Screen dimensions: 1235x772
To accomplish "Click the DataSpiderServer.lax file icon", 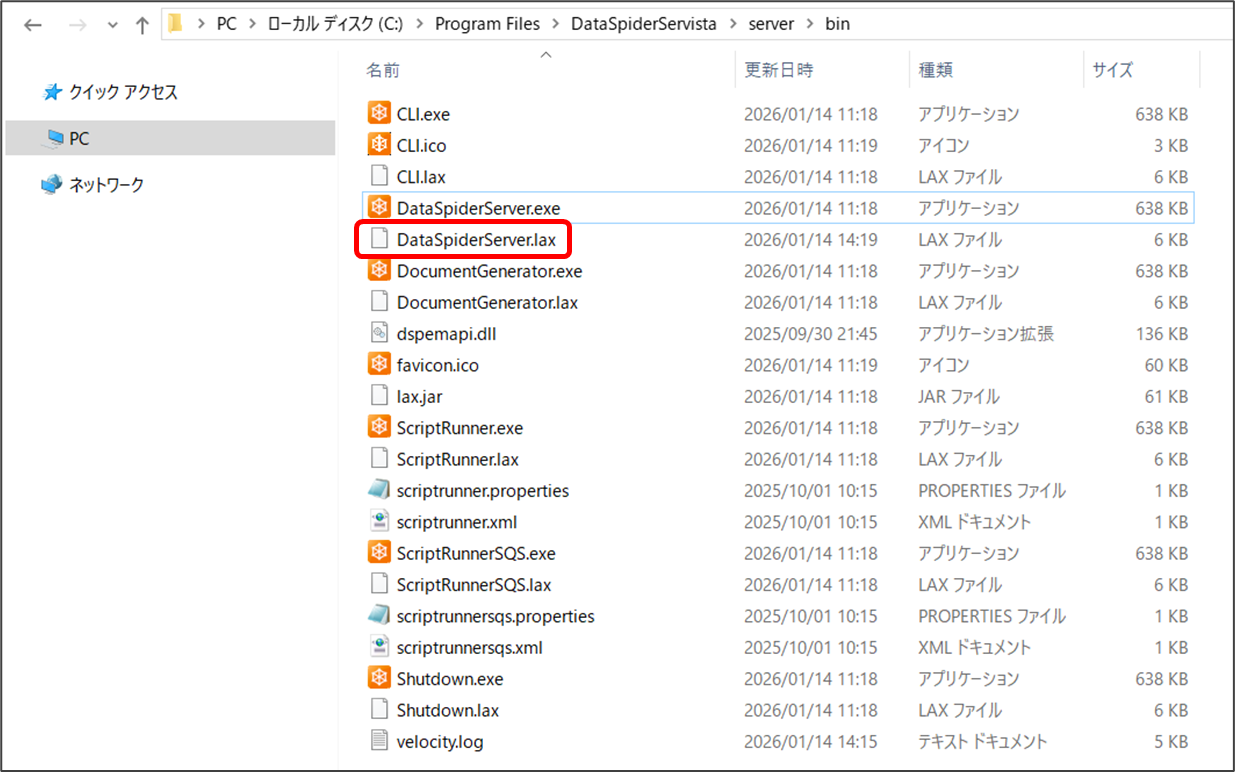I will (x=379, y=239).
